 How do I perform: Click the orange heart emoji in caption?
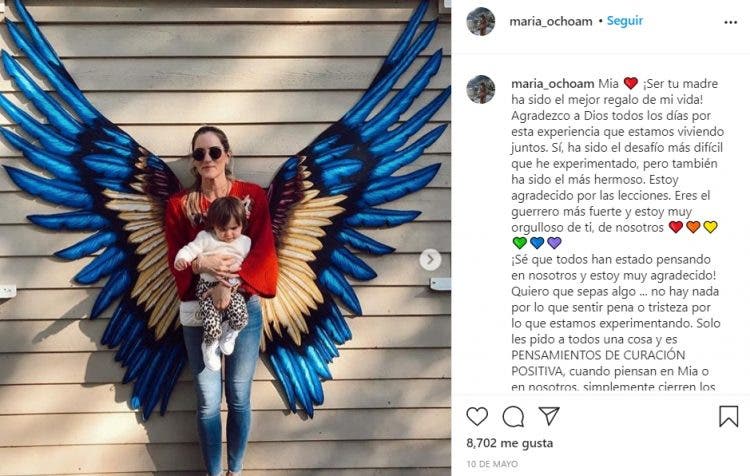[693, 227]
